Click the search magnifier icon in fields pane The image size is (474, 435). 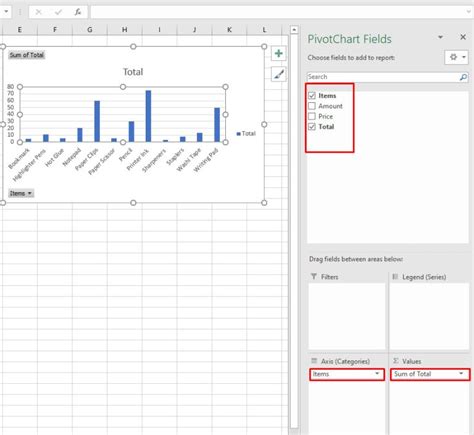463,77
